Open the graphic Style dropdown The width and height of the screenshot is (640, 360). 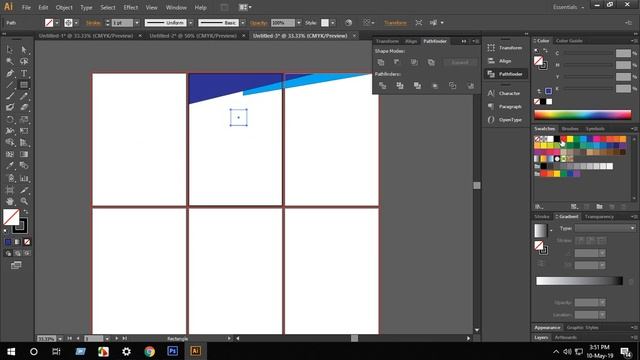333,23
